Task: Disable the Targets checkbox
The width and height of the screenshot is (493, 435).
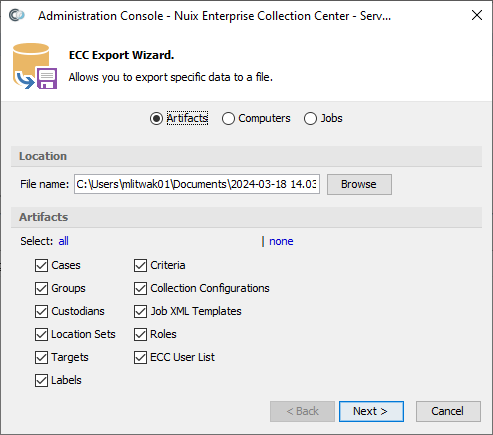Action: (41, 358)
